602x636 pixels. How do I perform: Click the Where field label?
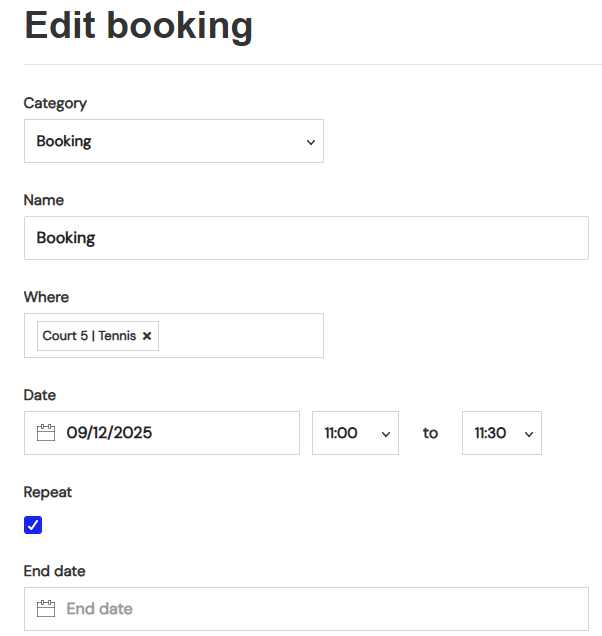46,297
